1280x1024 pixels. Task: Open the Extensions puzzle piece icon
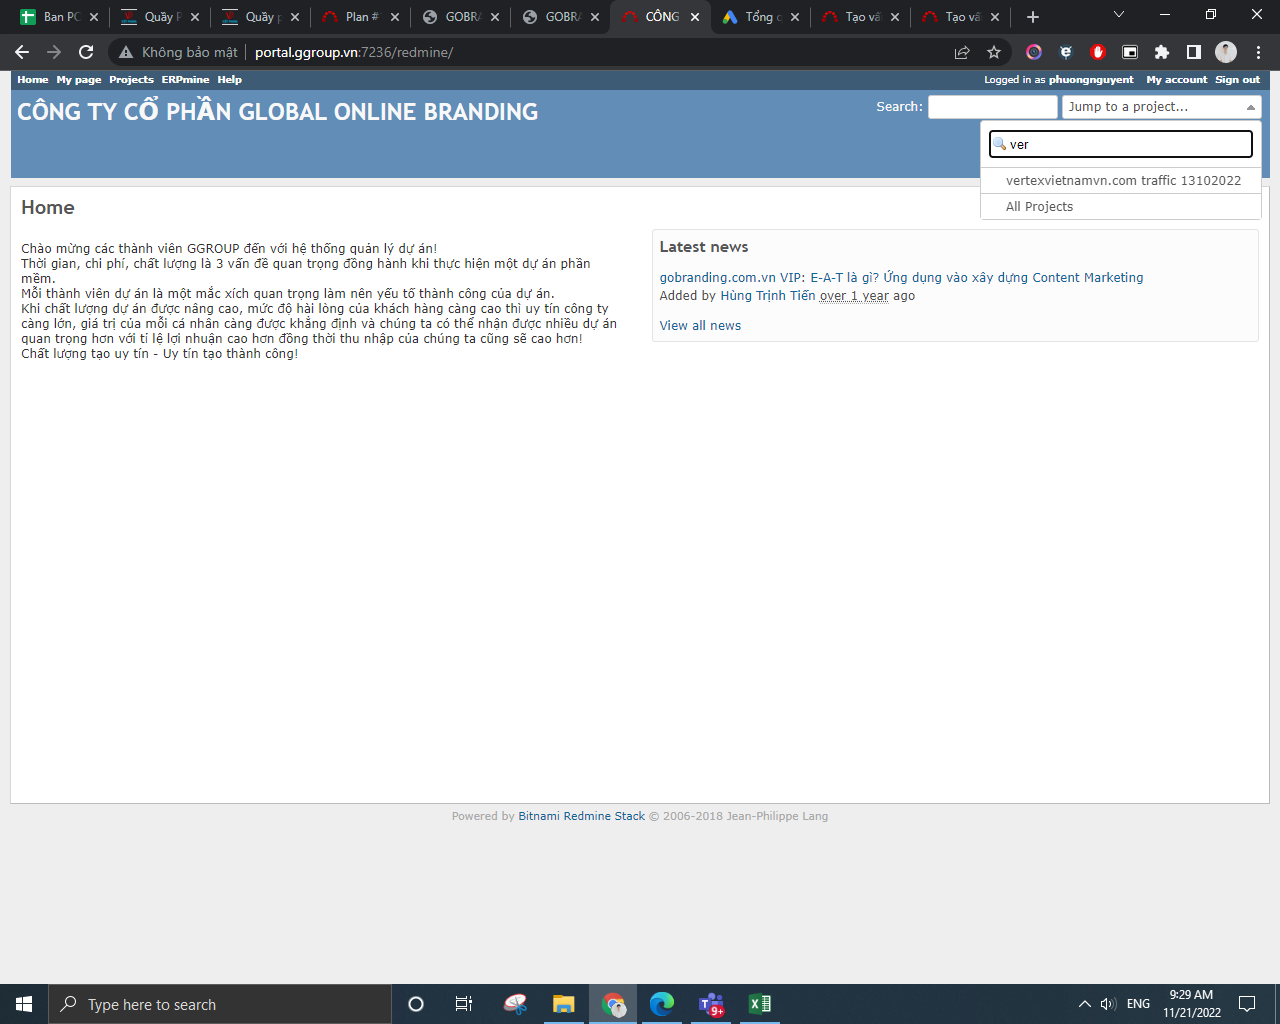tap(1161, 52)
